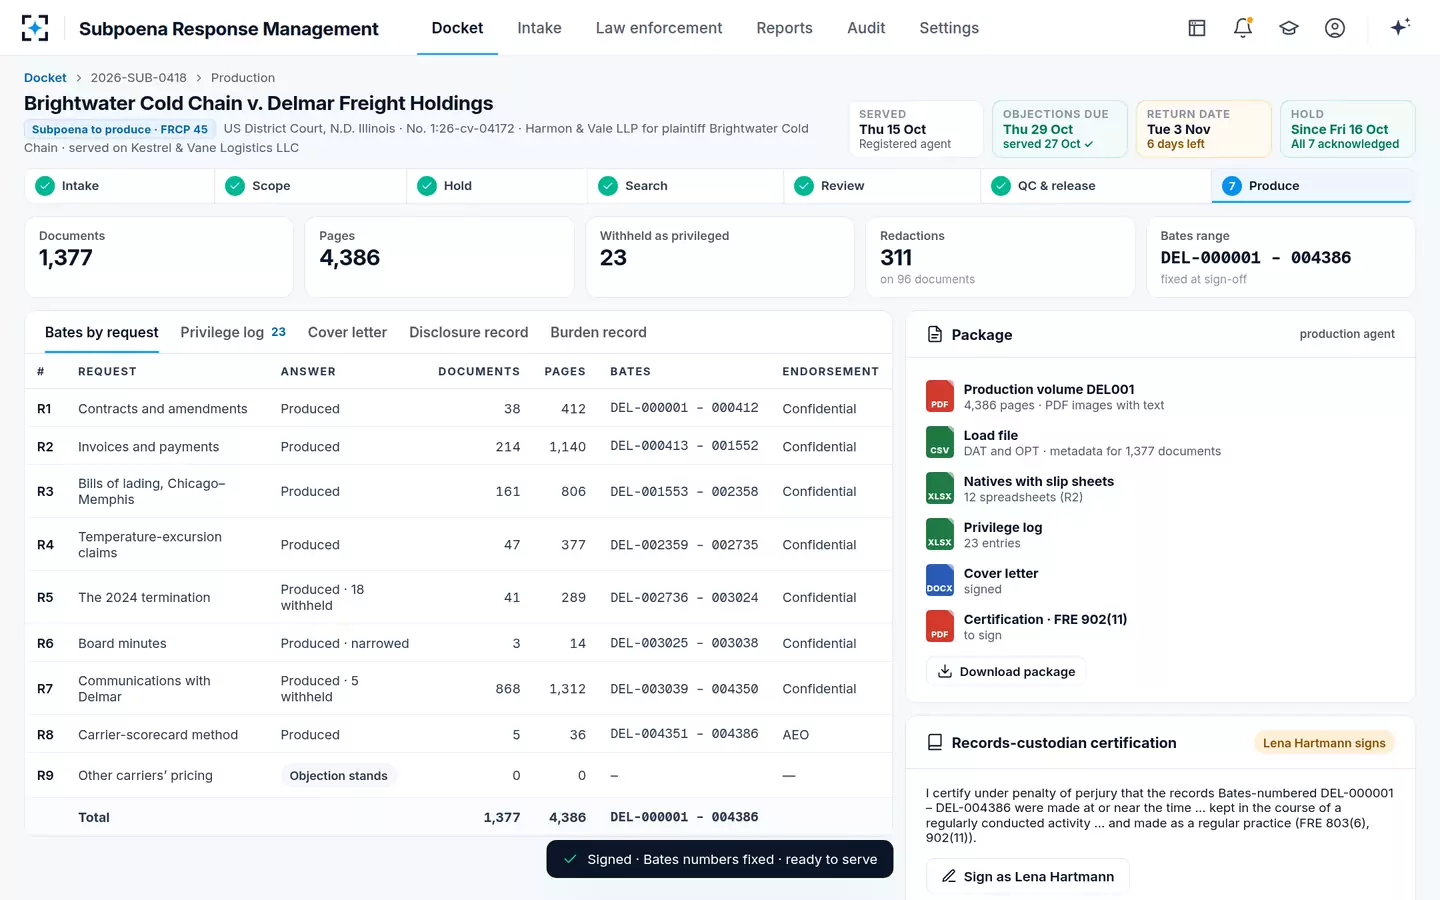Click the Review step check icon
The image size is (1440, 900).
804,186
